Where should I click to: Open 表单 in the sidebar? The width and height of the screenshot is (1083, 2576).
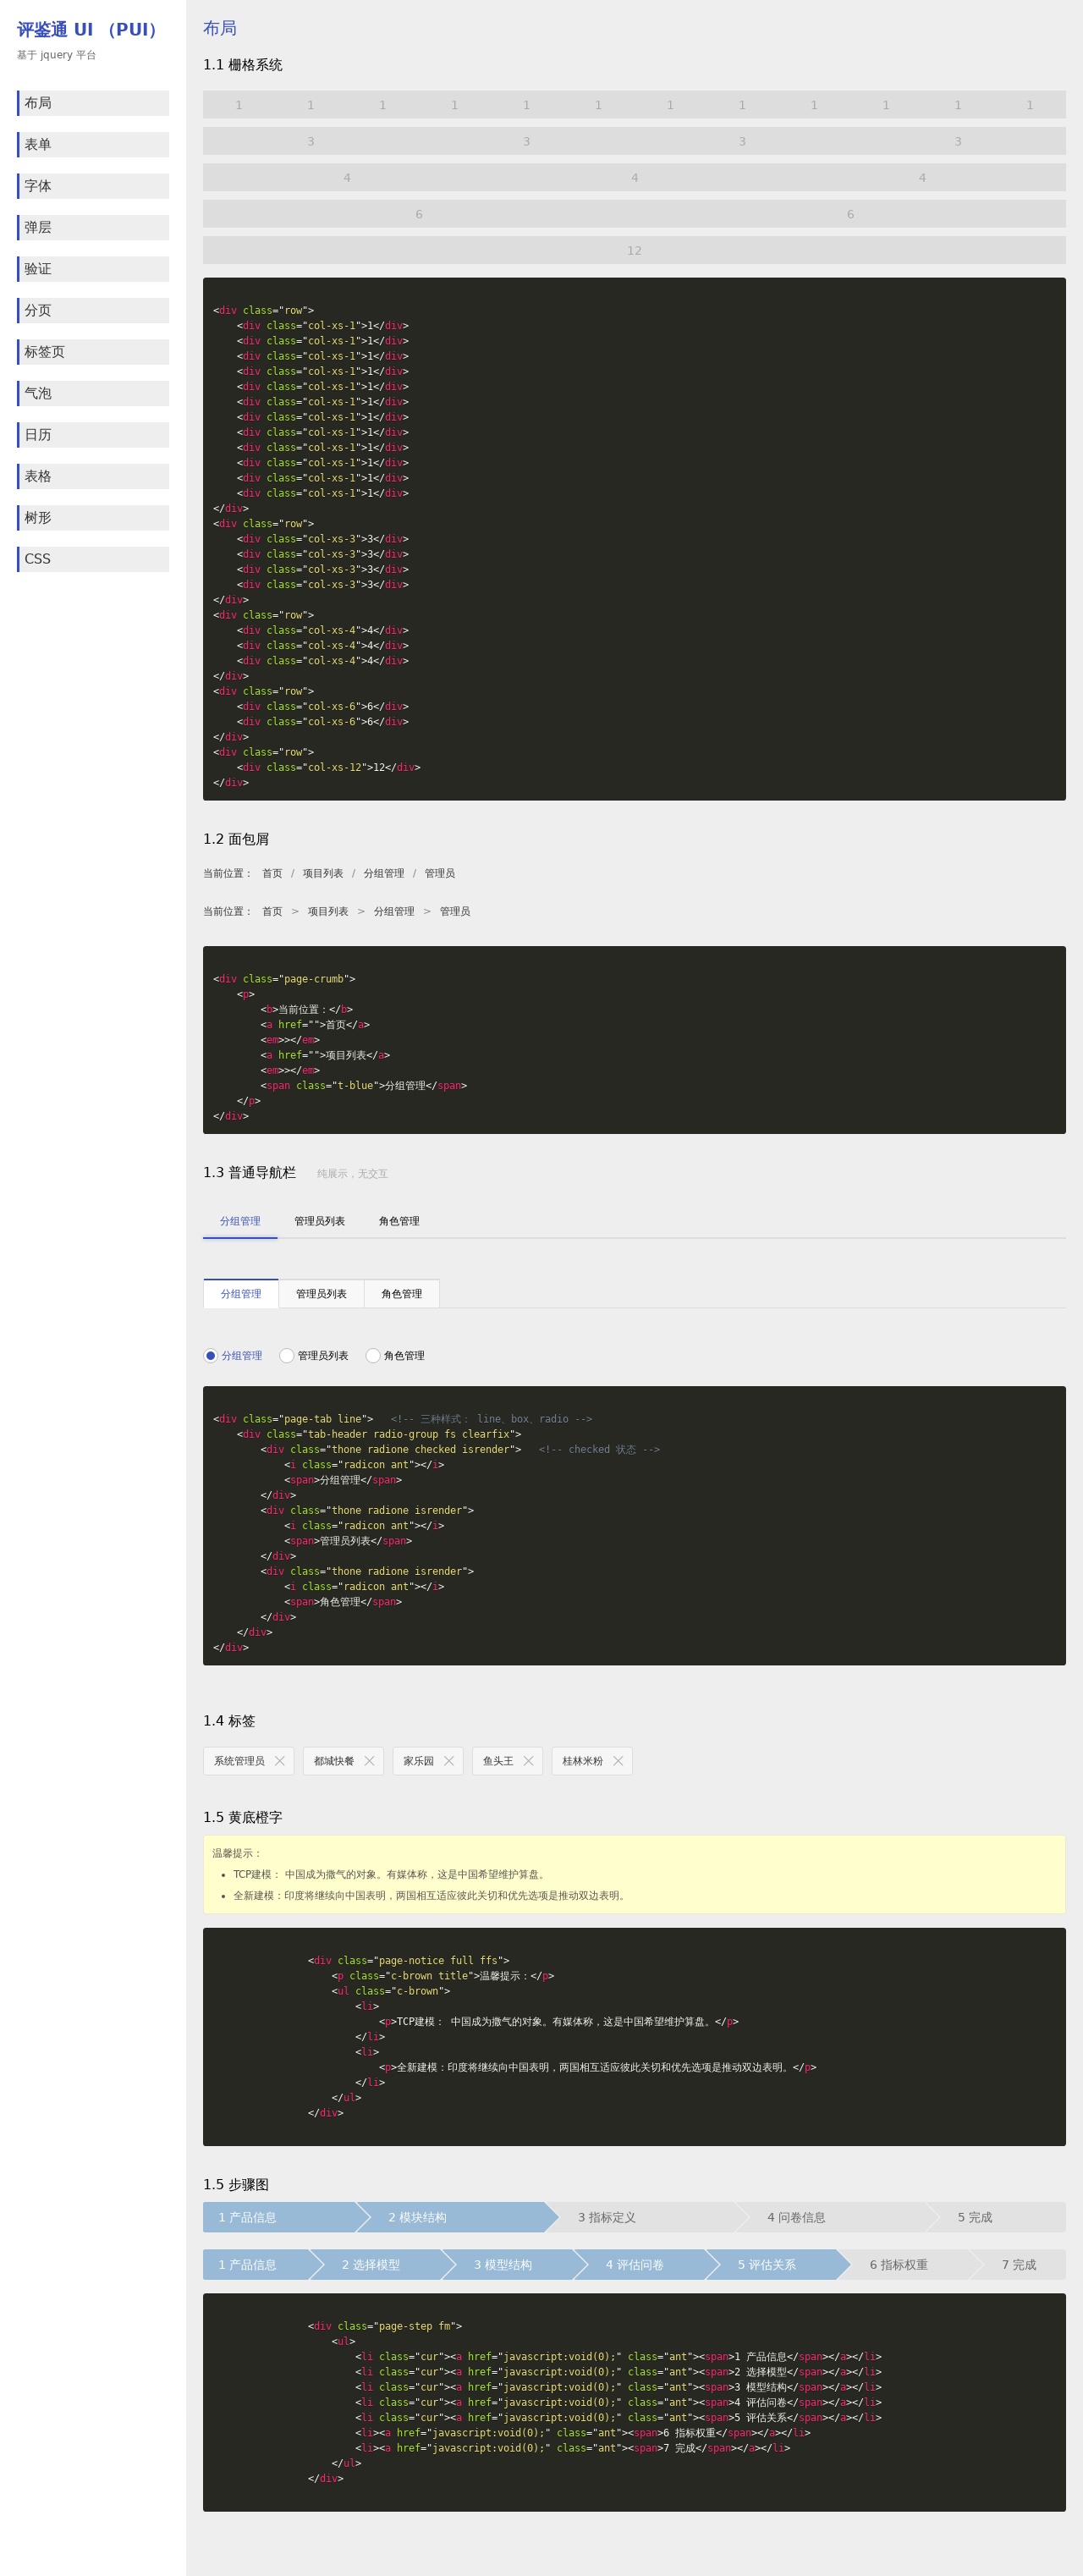click(x=93, y=145)
